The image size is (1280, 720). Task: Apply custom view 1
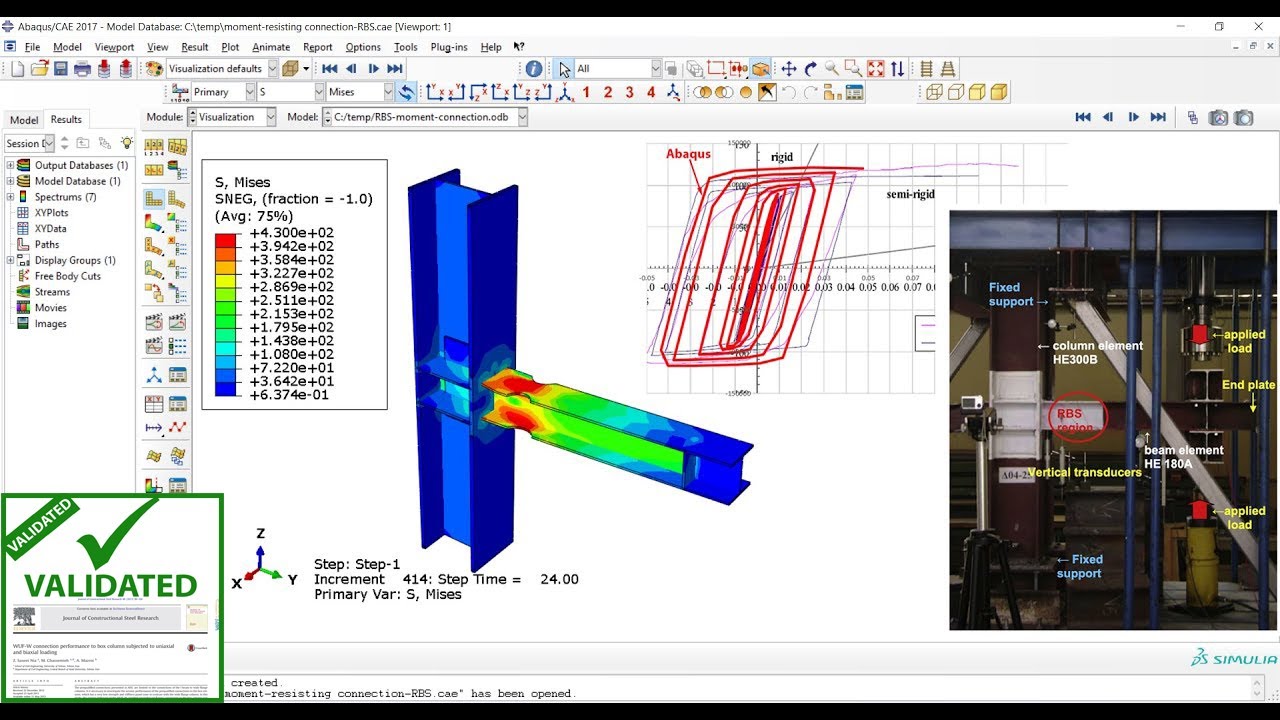(x=586, y=92)
